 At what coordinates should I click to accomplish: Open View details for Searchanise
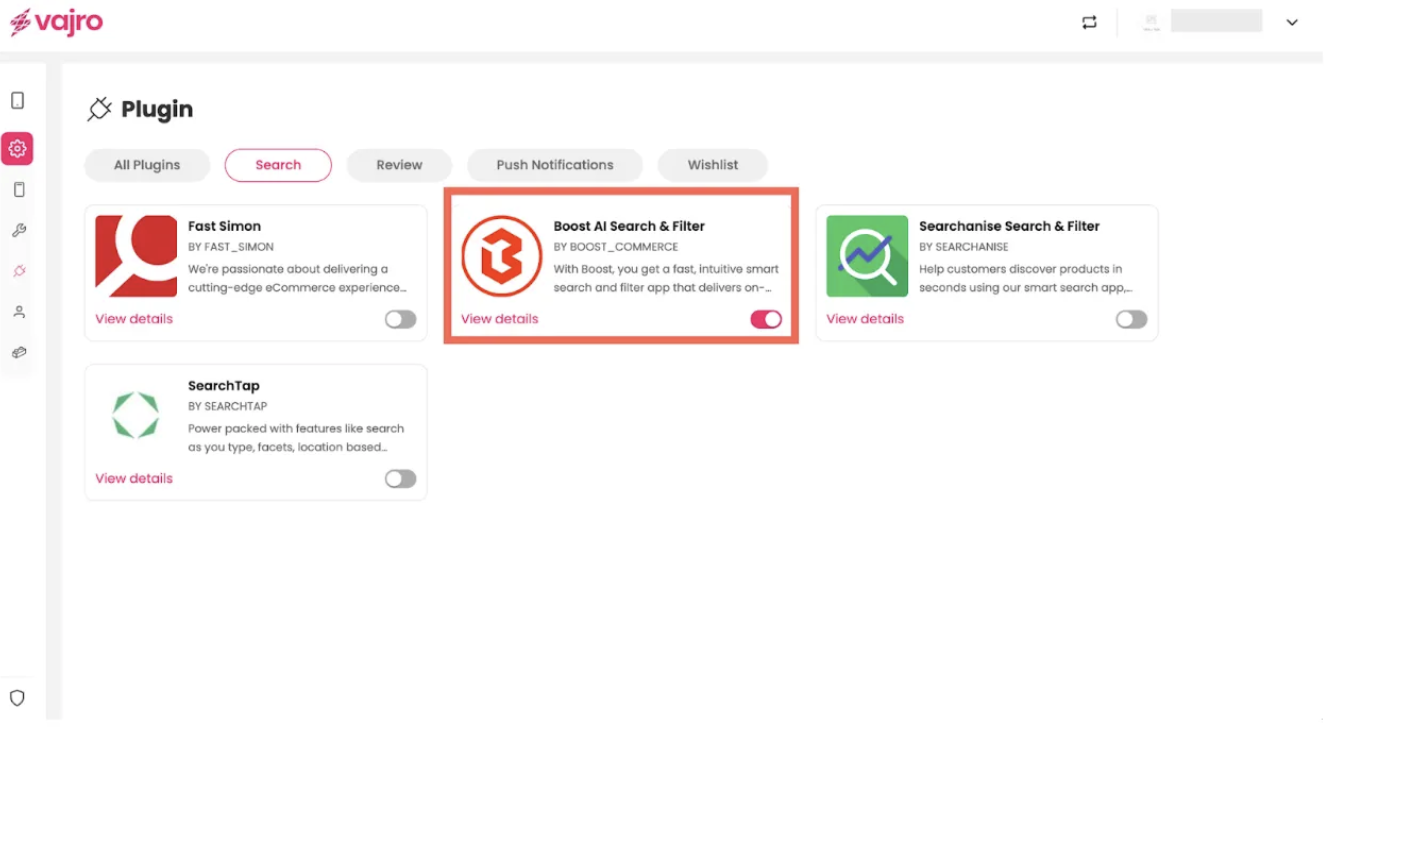pyautogui.click(x=865, y=319)
